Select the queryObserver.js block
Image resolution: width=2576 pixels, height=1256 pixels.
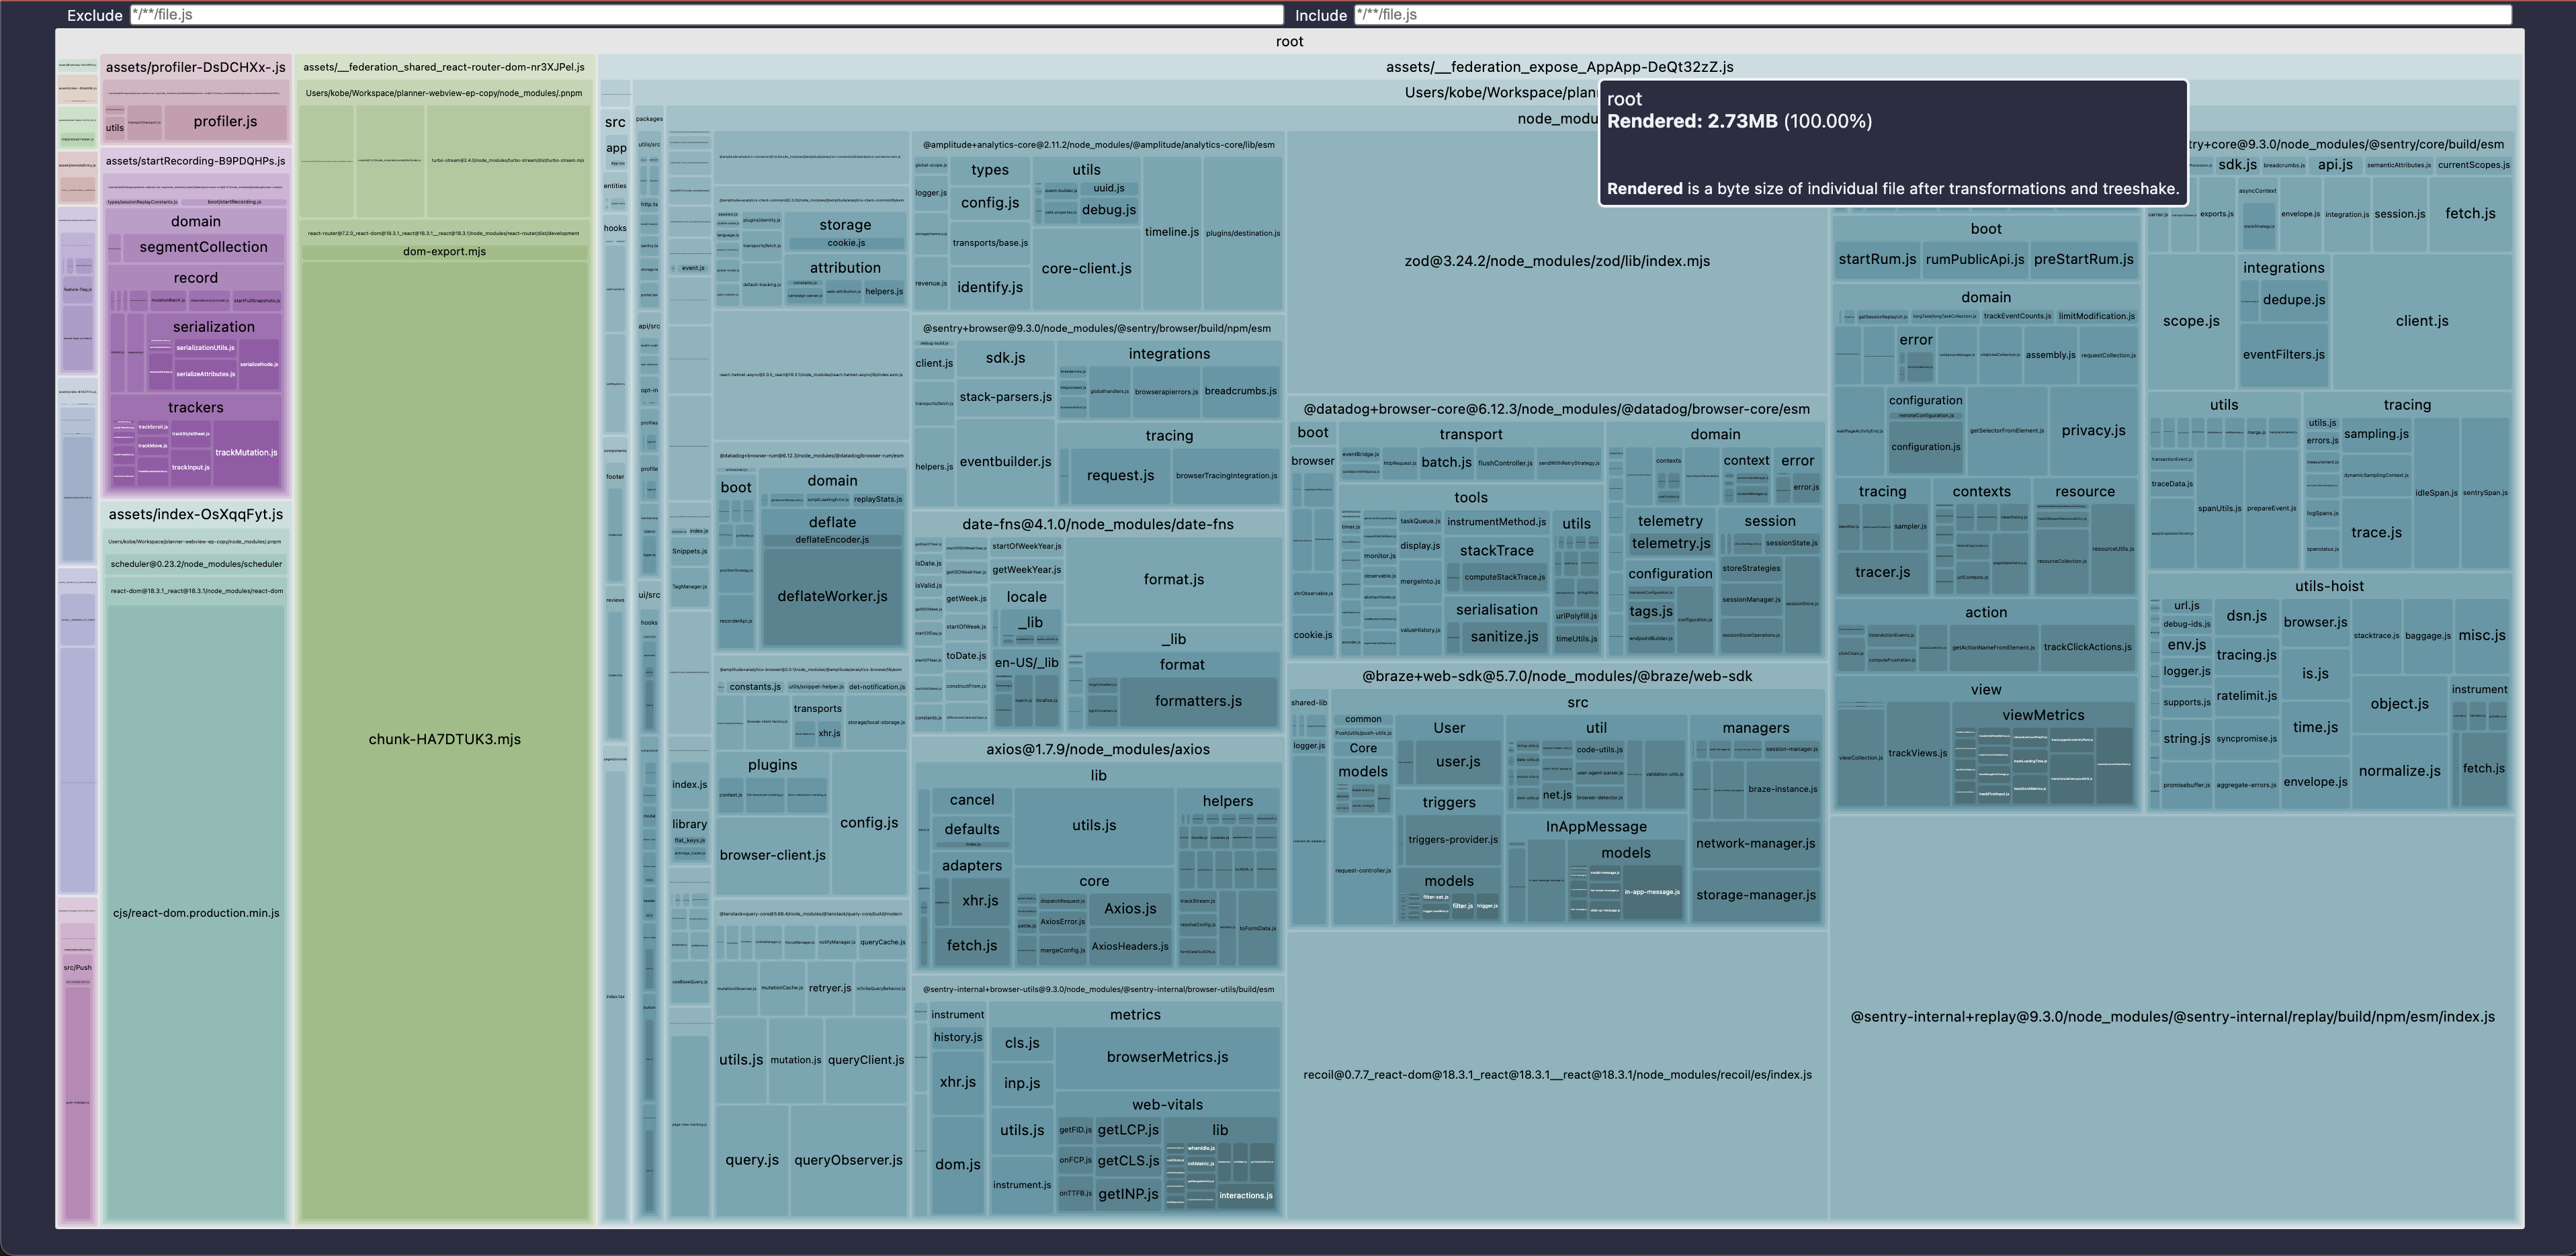click(x=848, y=1161)
